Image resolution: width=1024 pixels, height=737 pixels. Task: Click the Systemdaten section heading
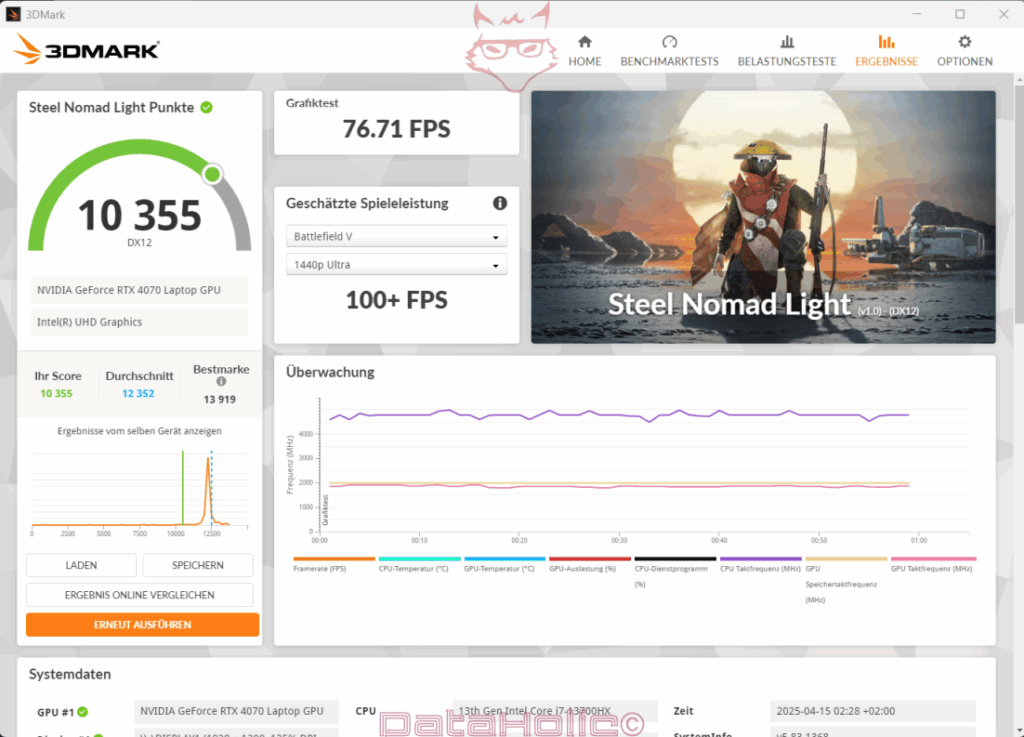click(70, 674)
